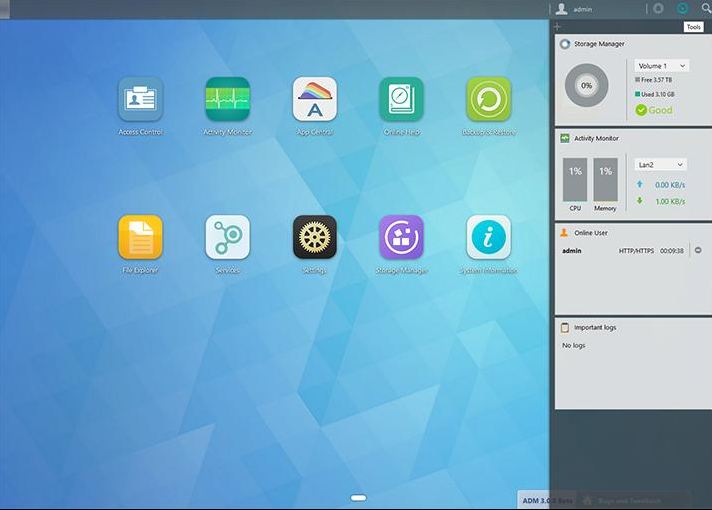Expand the Volume 1 dropdown
Screen dimensions: 712x510
tap(662, 66)
